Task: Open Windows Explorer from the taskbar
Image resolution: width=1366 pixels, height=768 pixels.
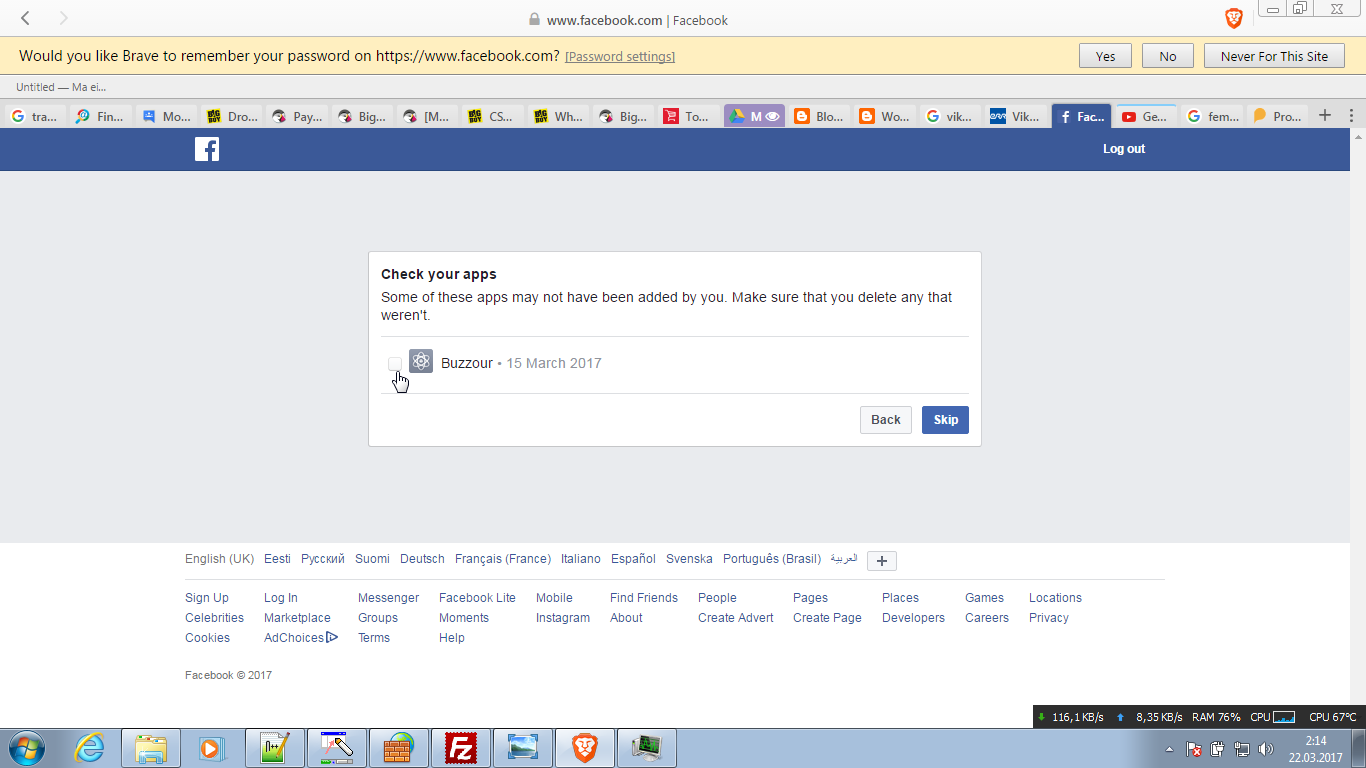Action: [151, 748]
